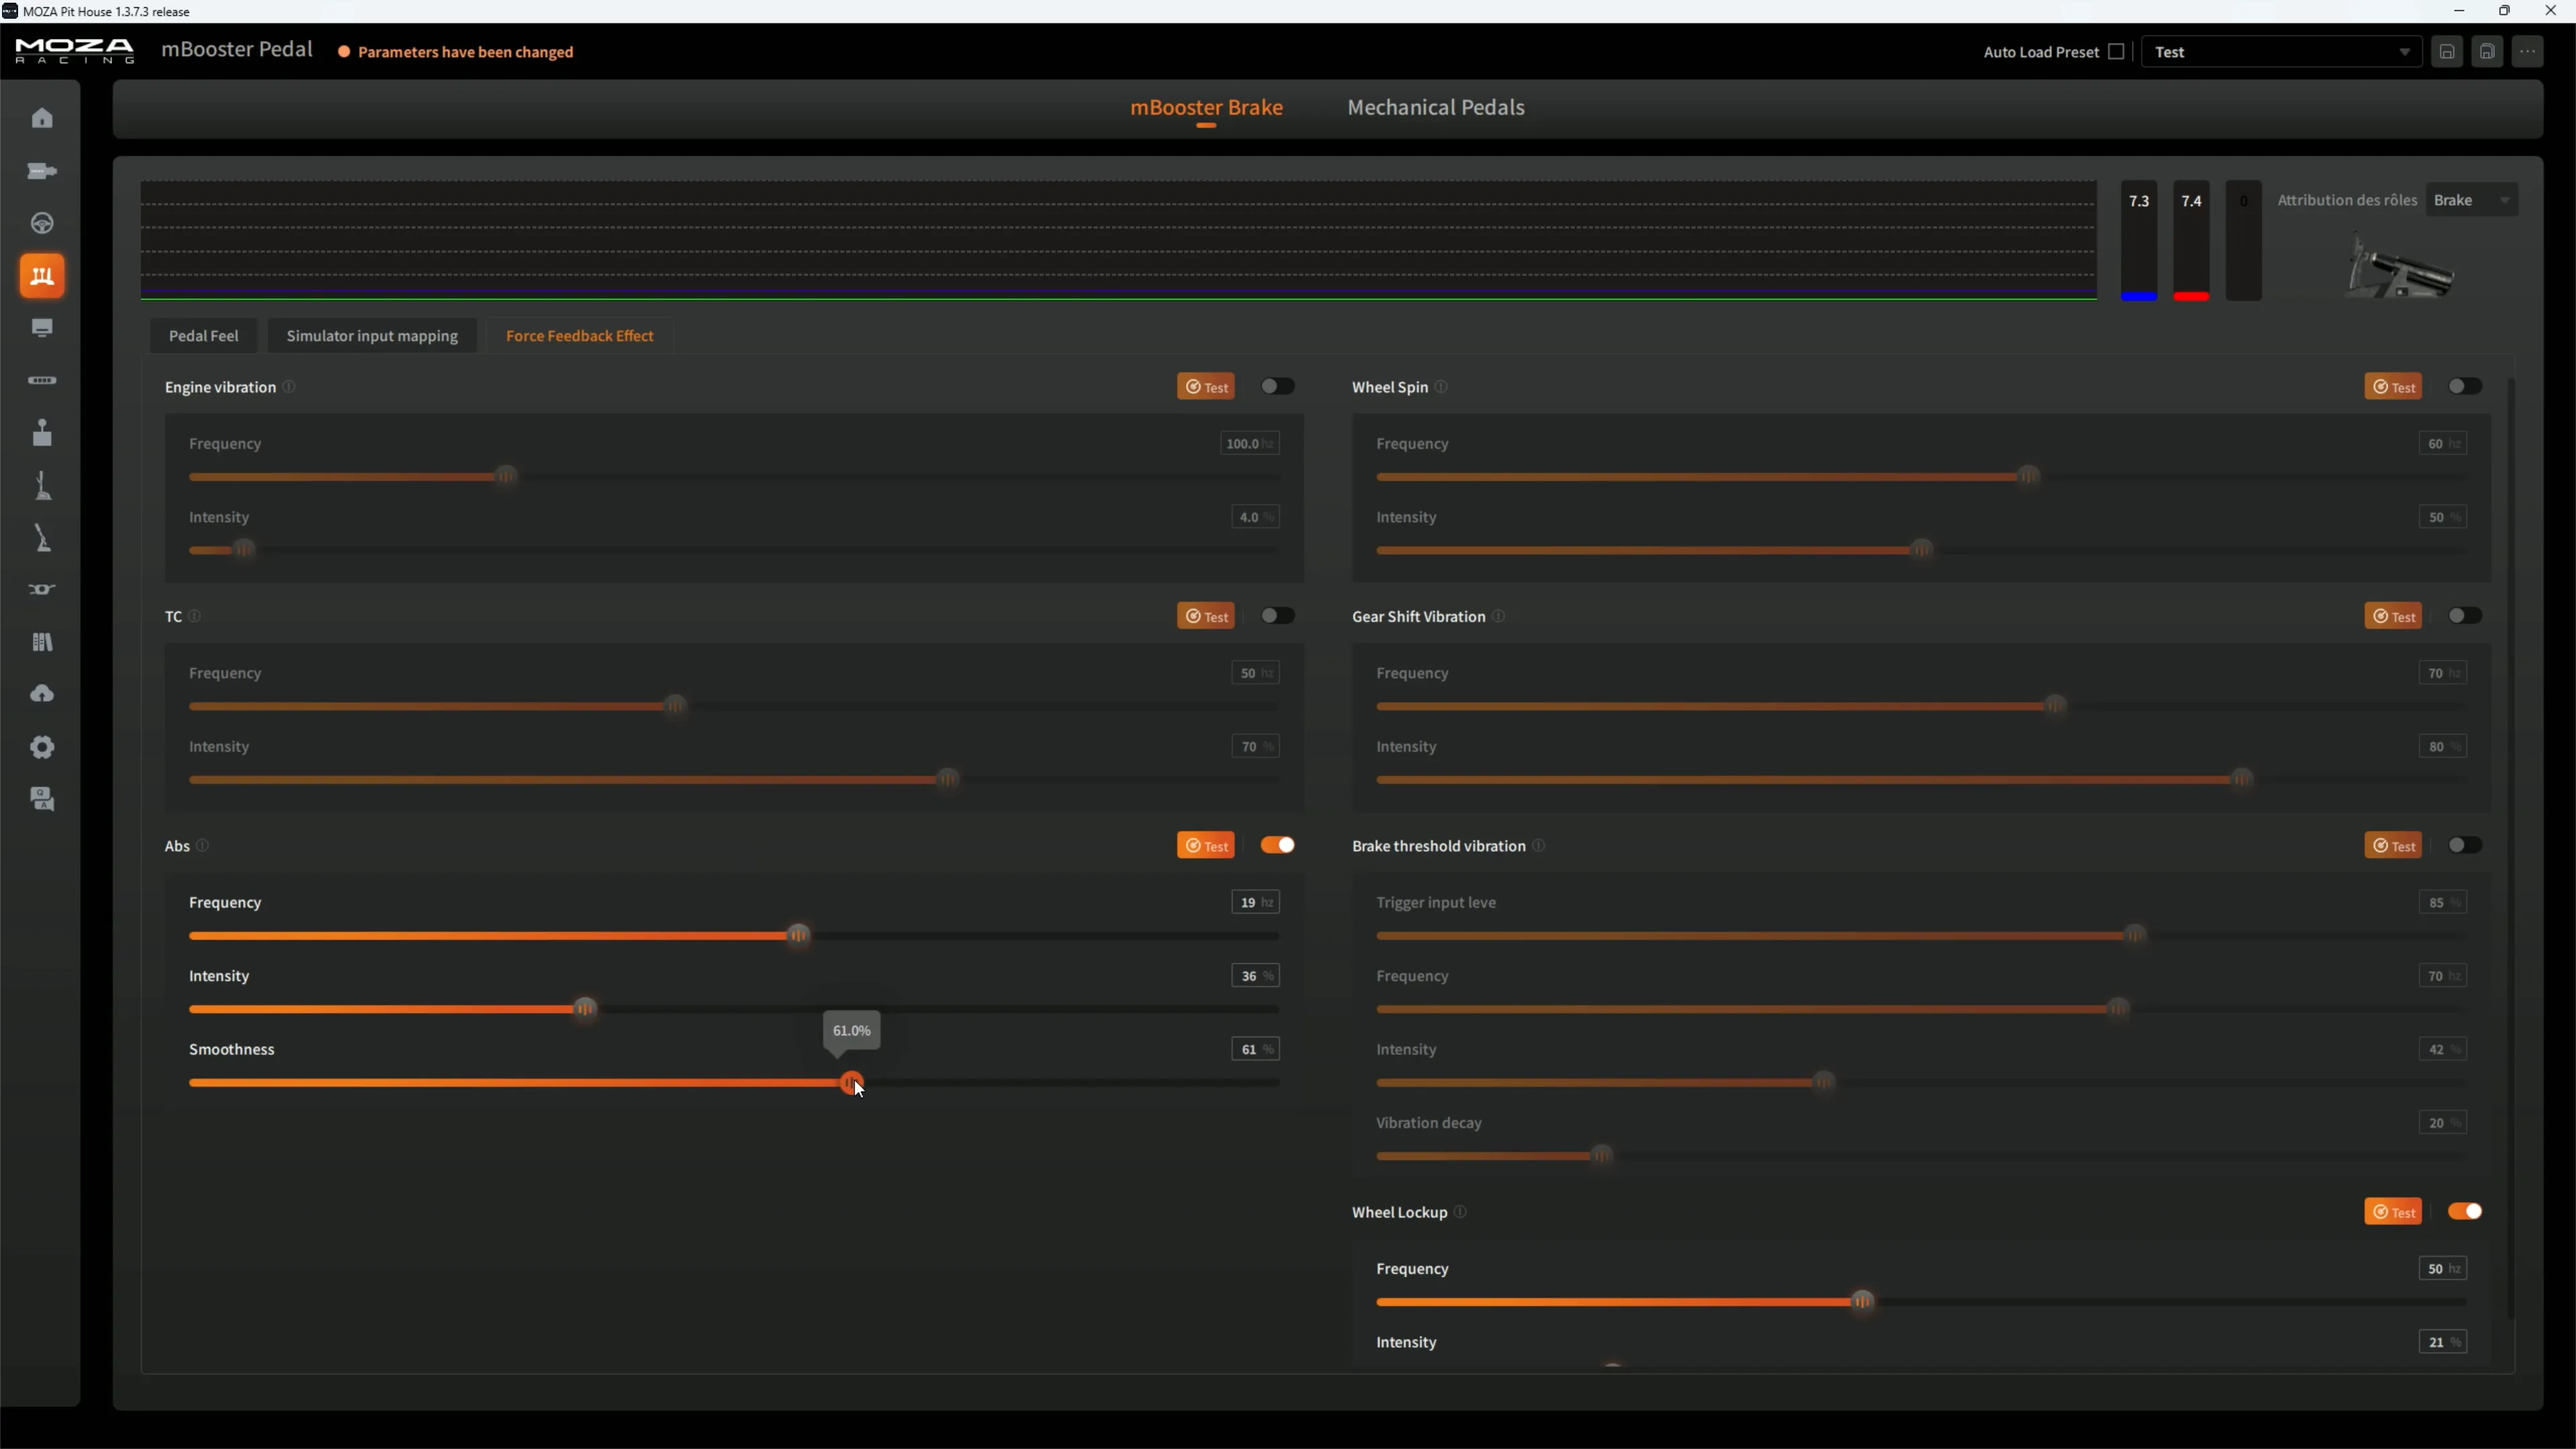The height and width of the screenshot is (1449, 2576).
Task: Click the save-as preset icon
Action: tap(2487, 52)
